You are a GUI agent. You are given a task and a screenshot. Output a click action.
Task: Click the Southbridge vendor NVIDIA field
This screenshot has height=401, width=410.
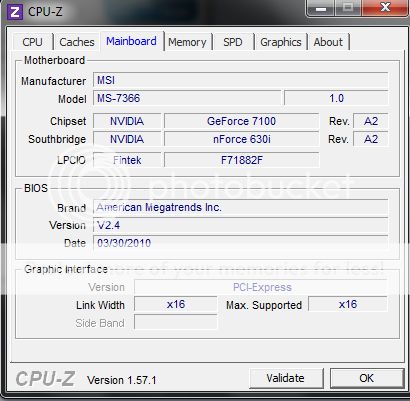127,139
